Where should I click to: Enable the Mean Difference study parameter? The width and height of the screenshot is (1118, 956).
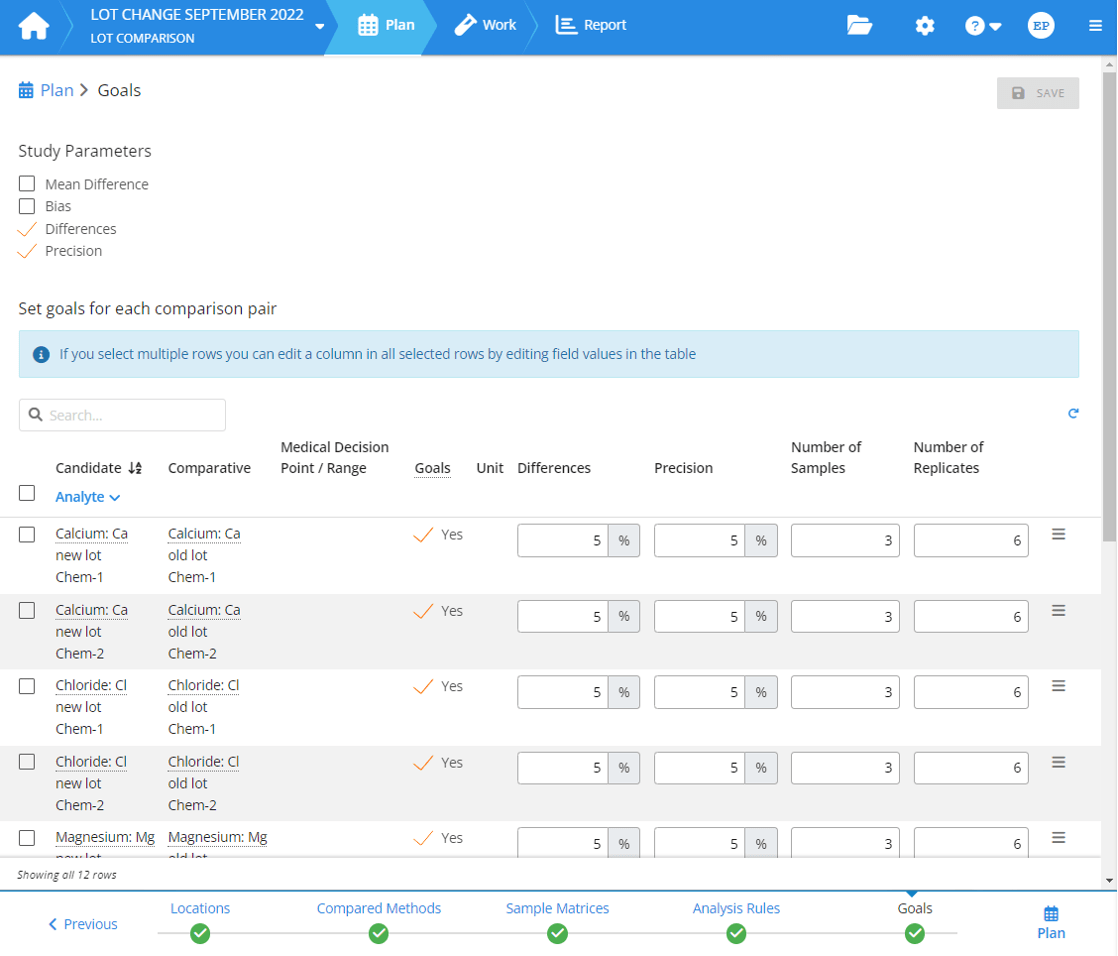point(25,183)
